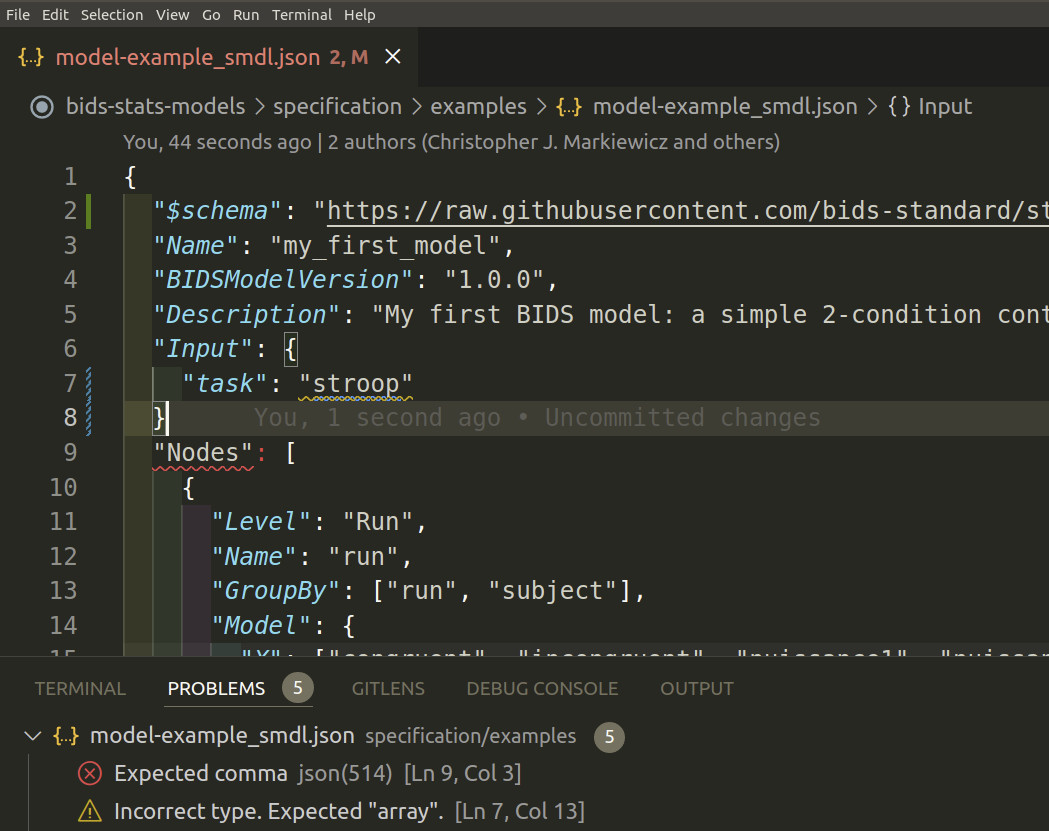Click the warning icon for 'Incorrect type' problem

90,811
